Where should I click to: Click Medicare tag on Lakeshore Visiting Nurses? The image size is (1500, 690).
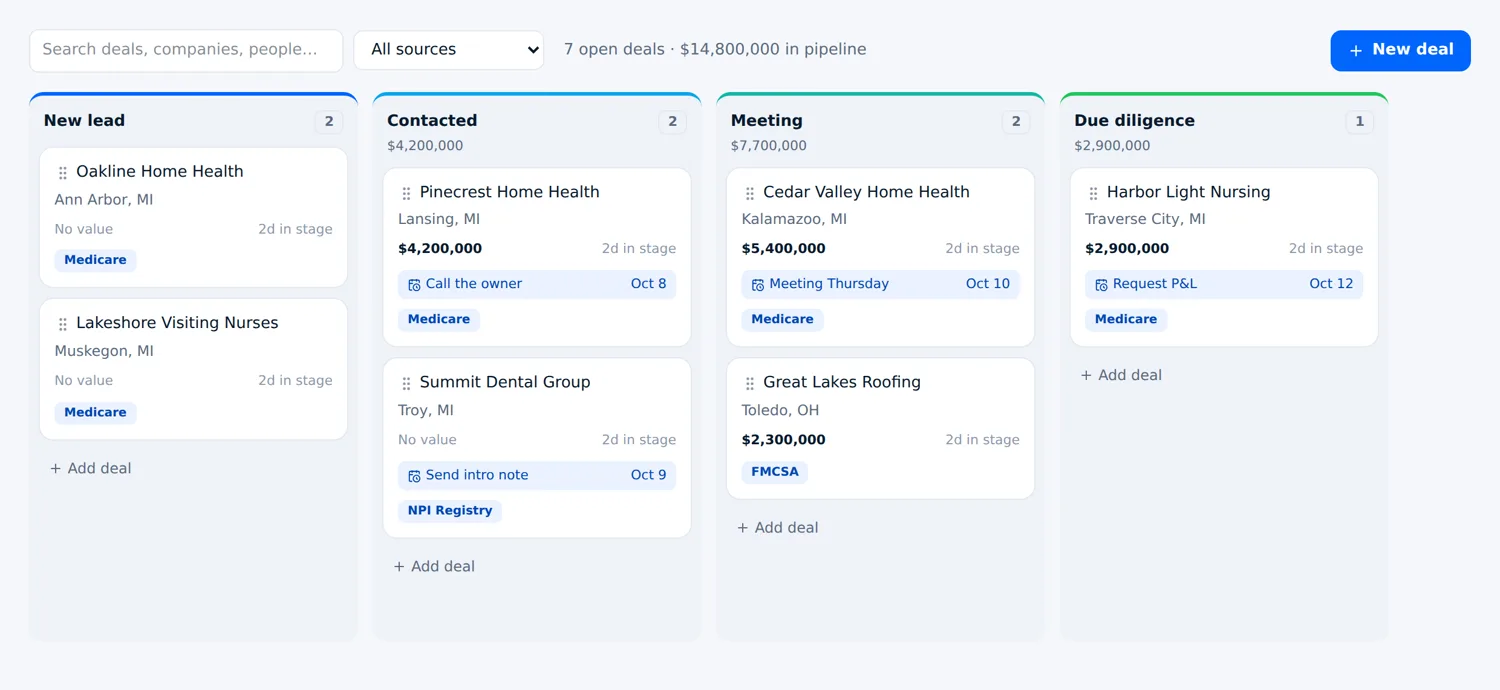[95, 412]
